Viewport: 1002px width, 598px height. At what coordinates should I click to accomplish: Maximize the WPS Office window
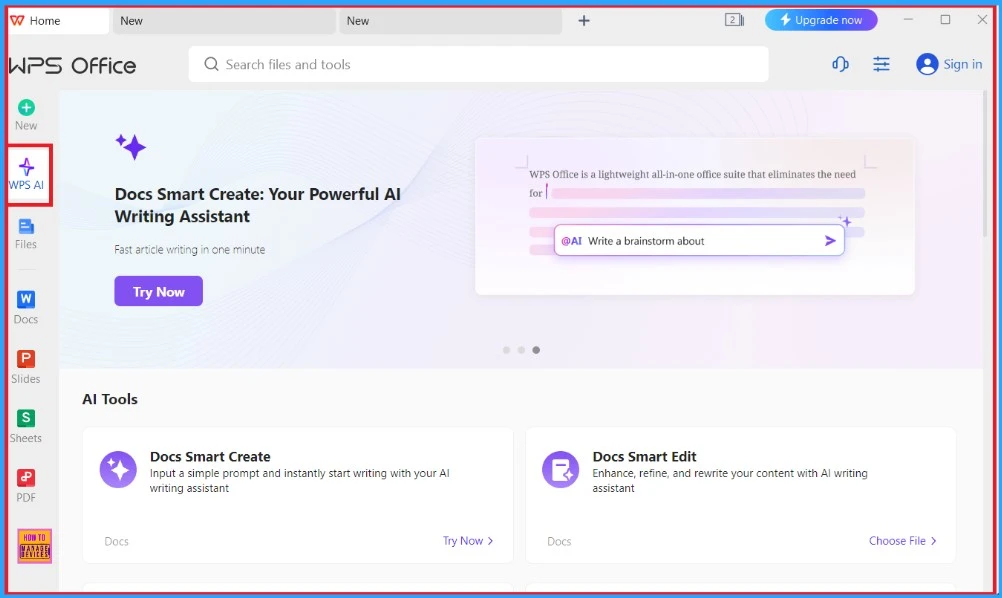(x=945, y=20)
